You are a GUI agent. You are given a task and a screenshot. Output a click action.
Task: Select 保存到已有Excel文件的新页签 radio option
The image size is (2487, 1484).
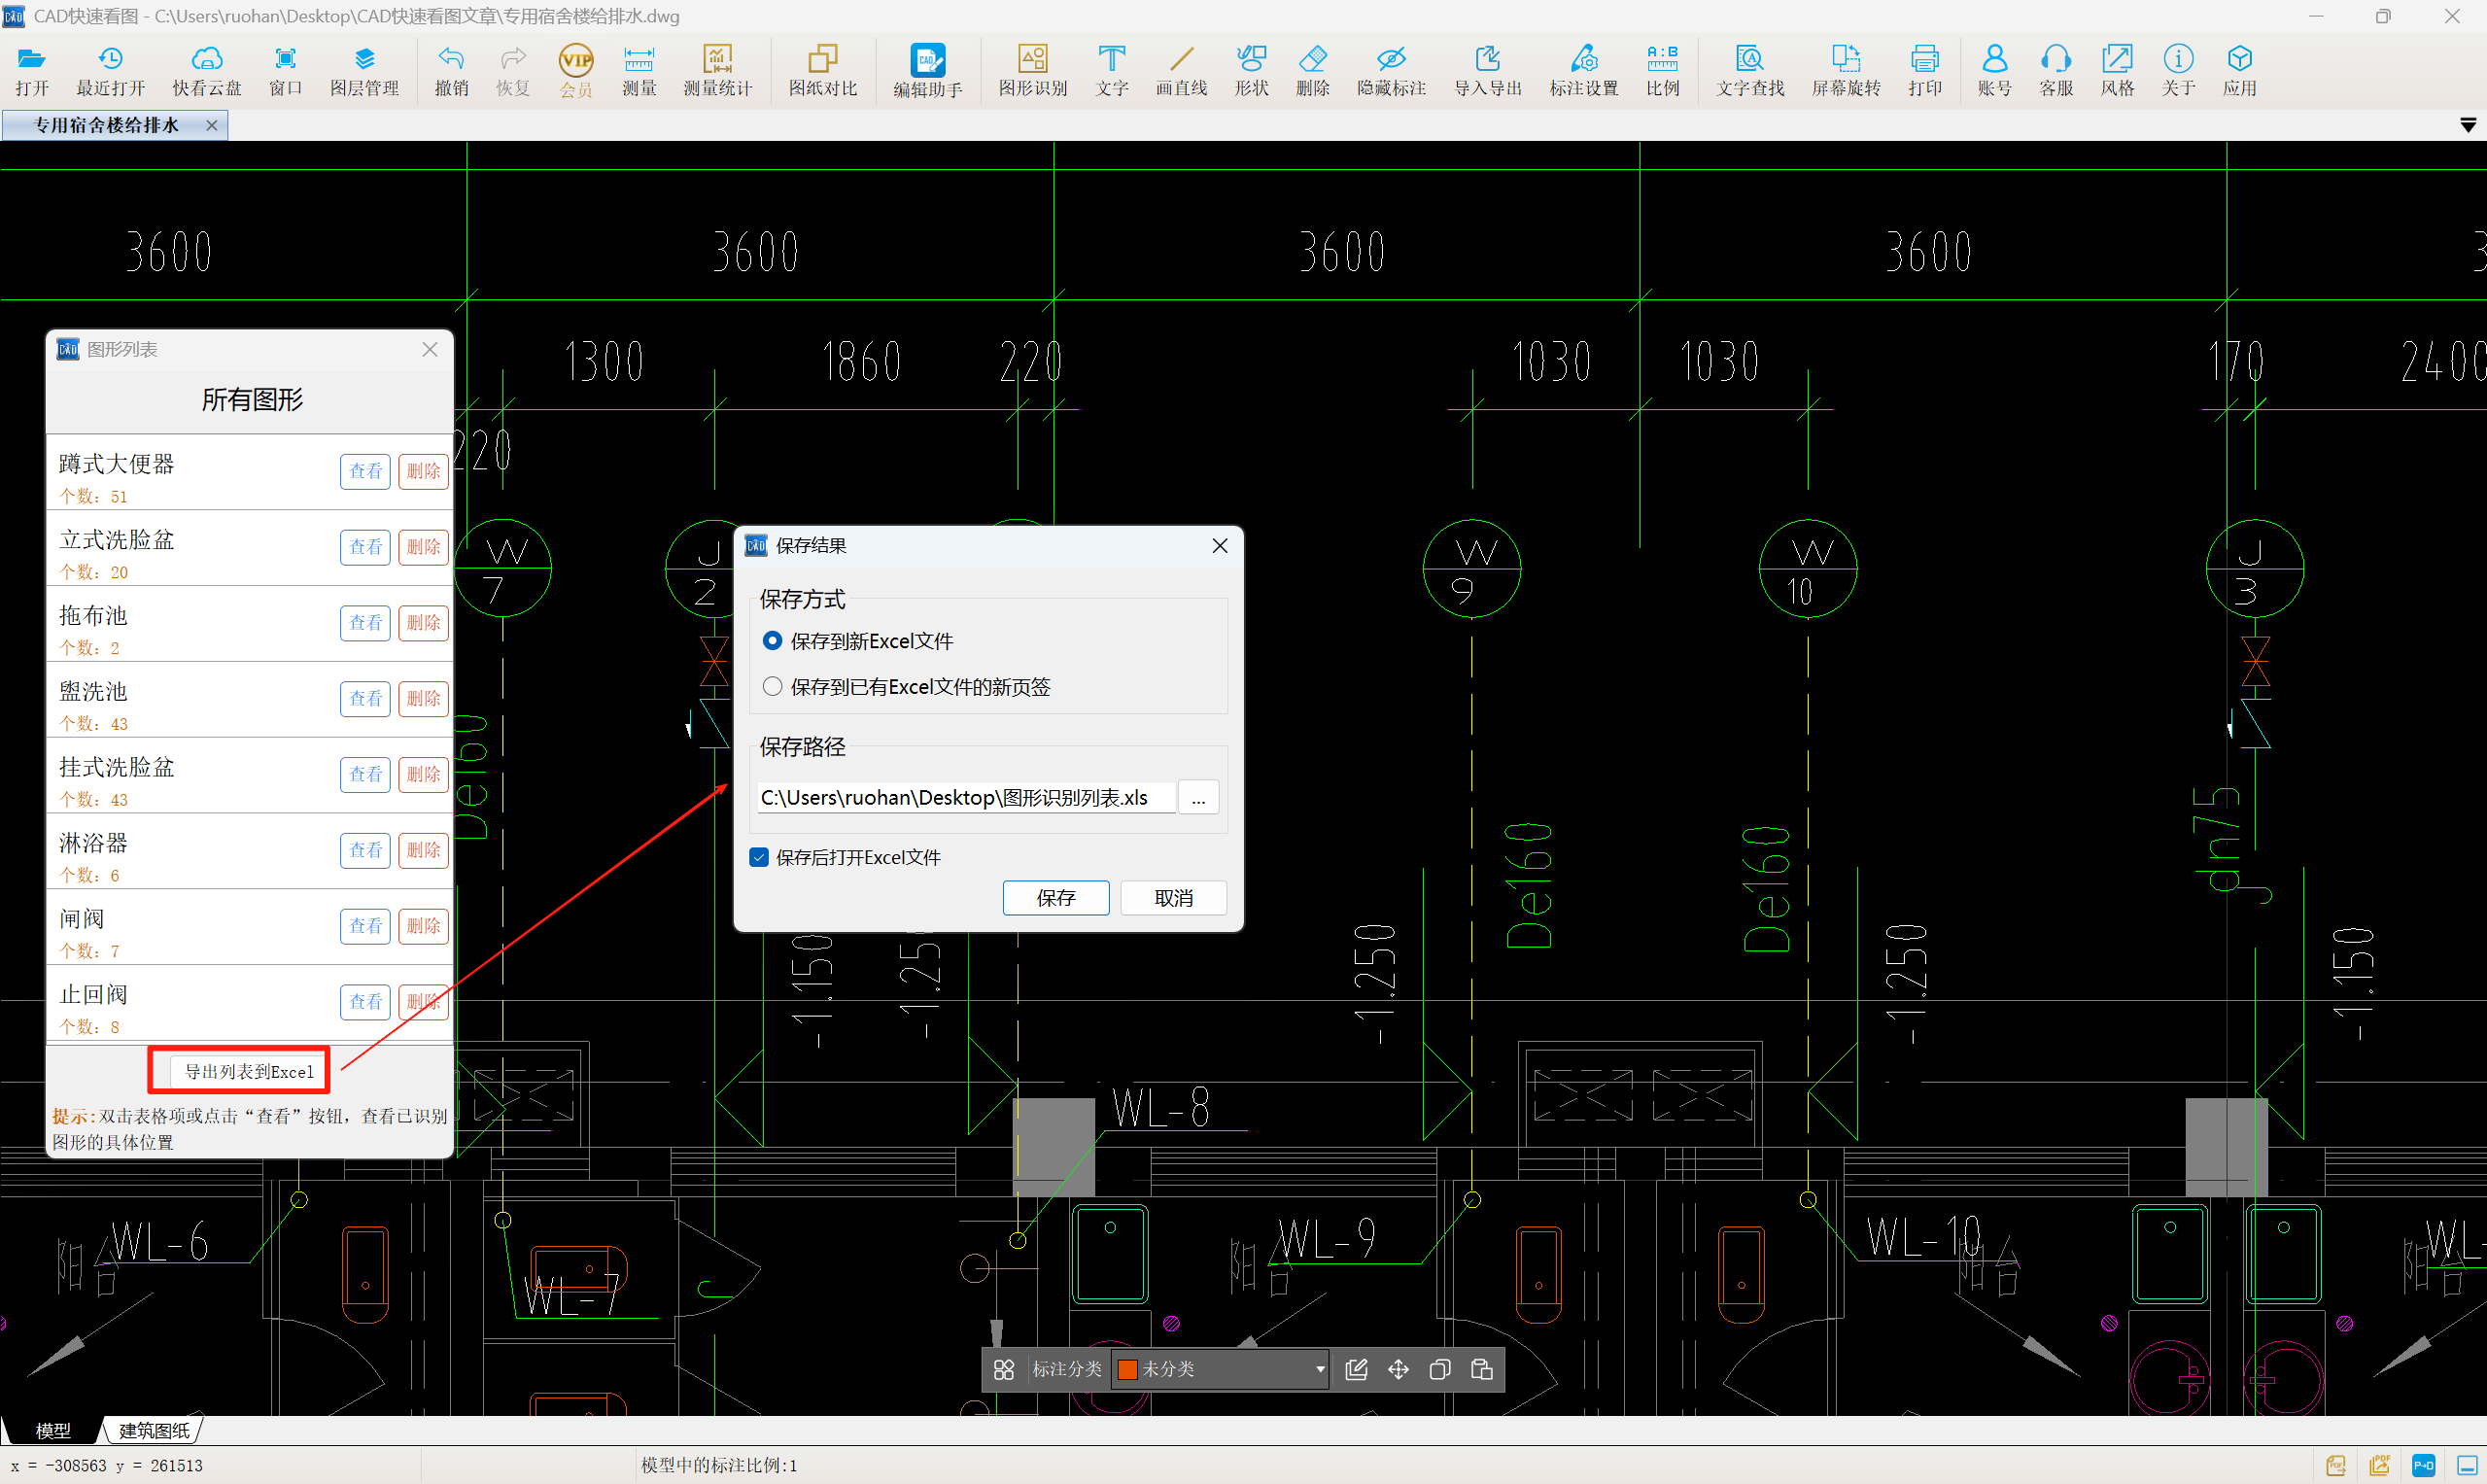tap(772, 686)
